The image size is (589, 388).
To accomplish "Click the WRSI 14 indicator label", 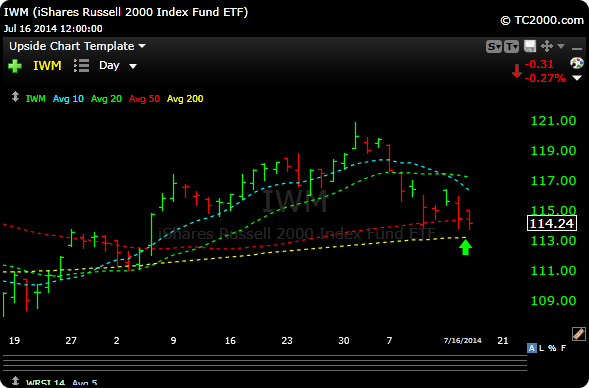I will click(x=45, y=383).
